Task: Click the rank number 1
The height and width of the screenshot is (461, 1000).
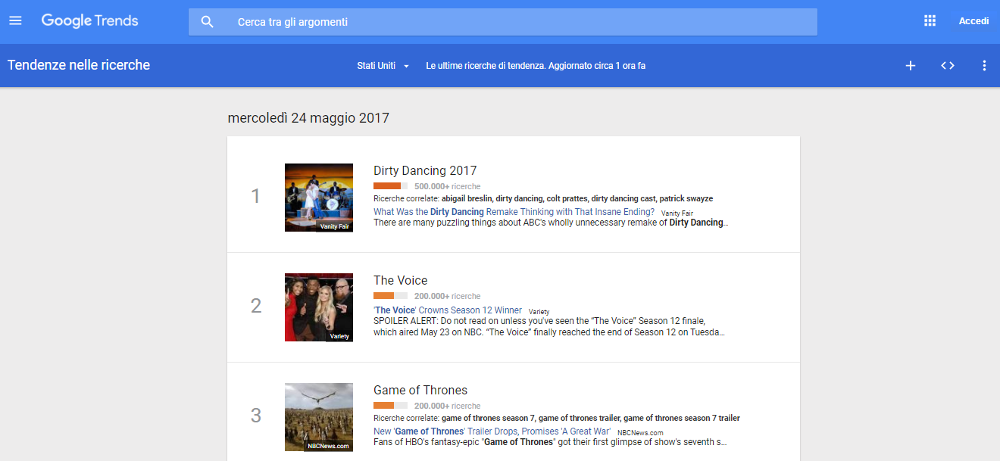Action: pos(256,196)
